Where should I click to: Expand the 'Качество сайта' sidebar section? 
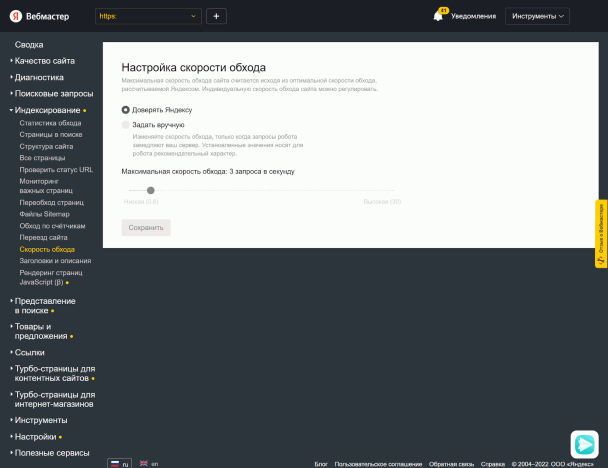(x=44, y=61)
